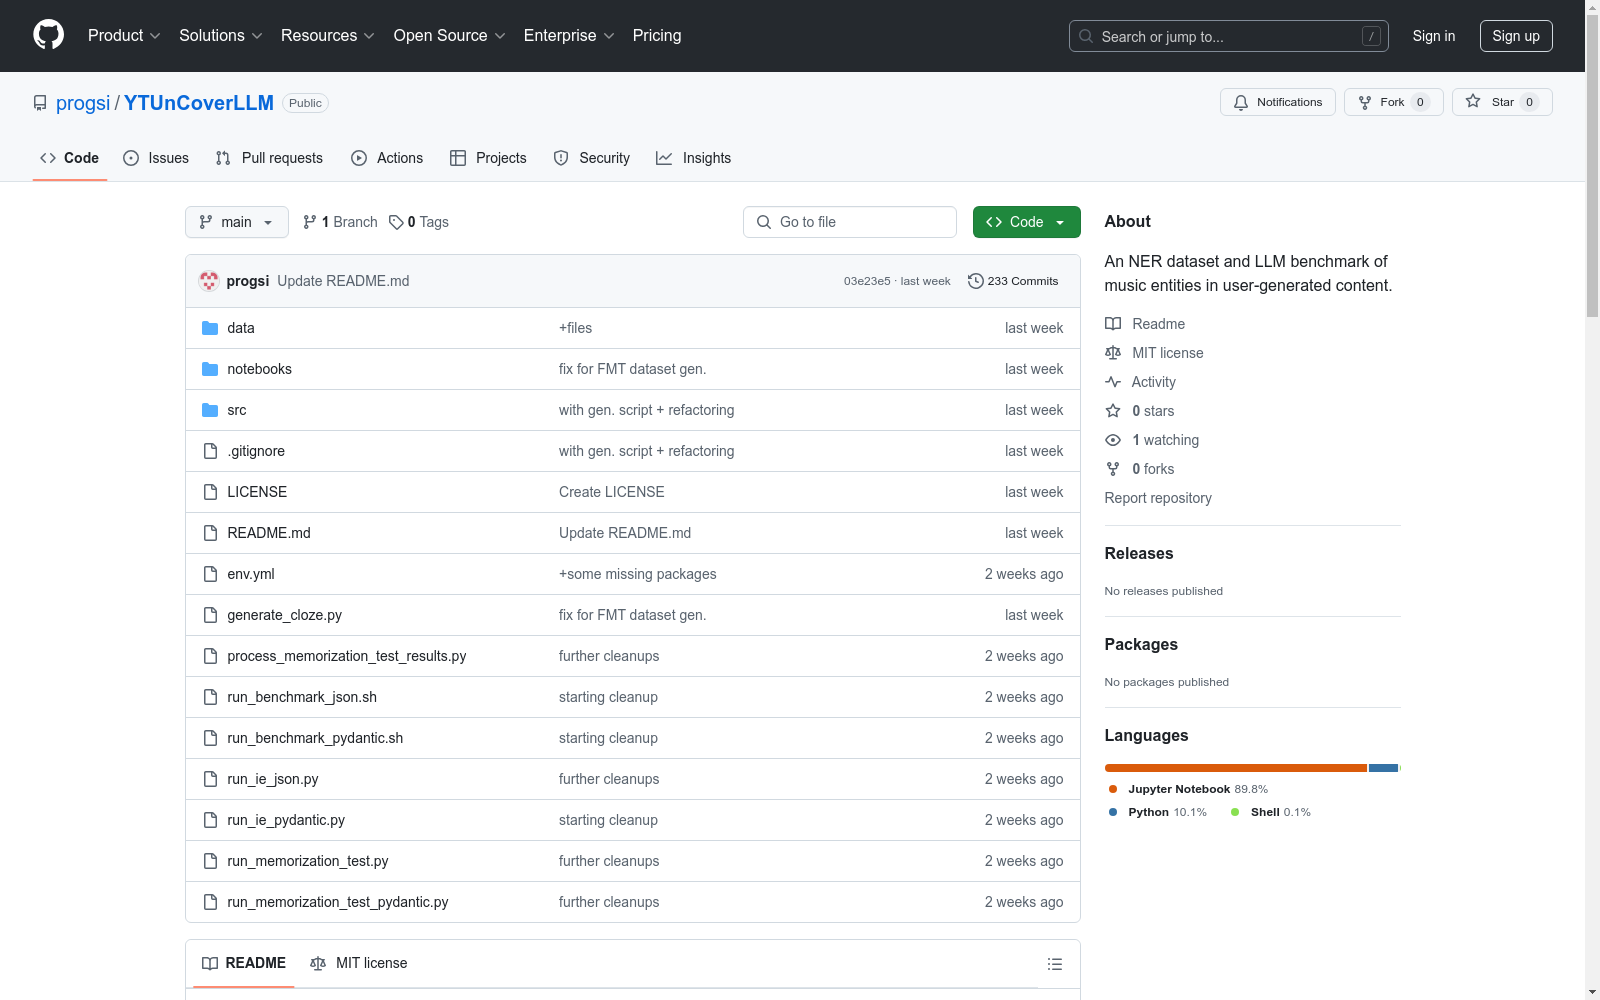
Task: Click the fork icon on Fork button
Action: tap(1365, 102)
